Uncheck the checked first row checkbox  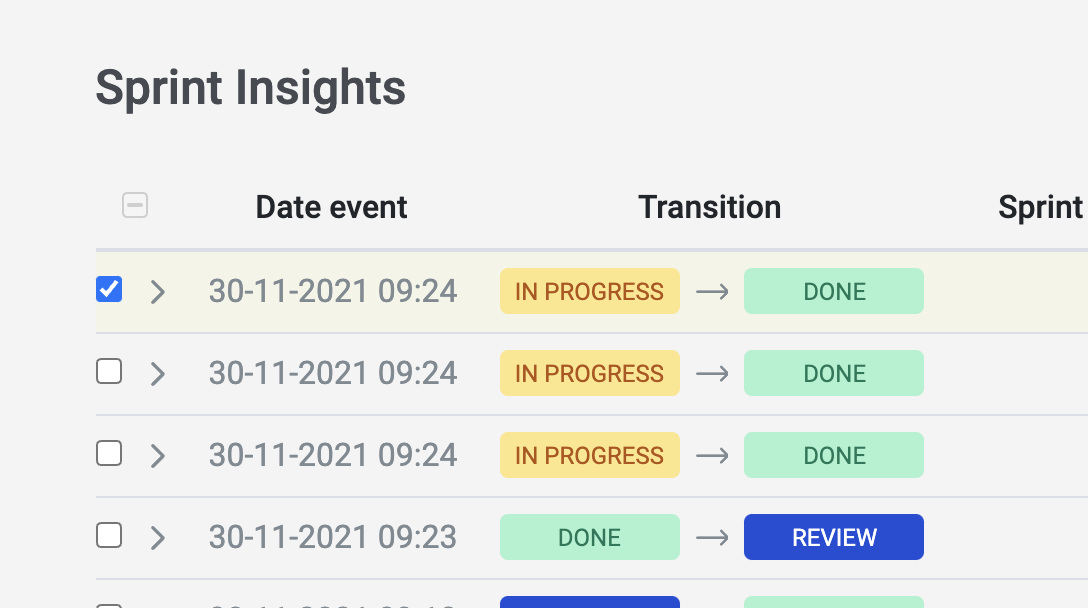click(x=109, y=290)
